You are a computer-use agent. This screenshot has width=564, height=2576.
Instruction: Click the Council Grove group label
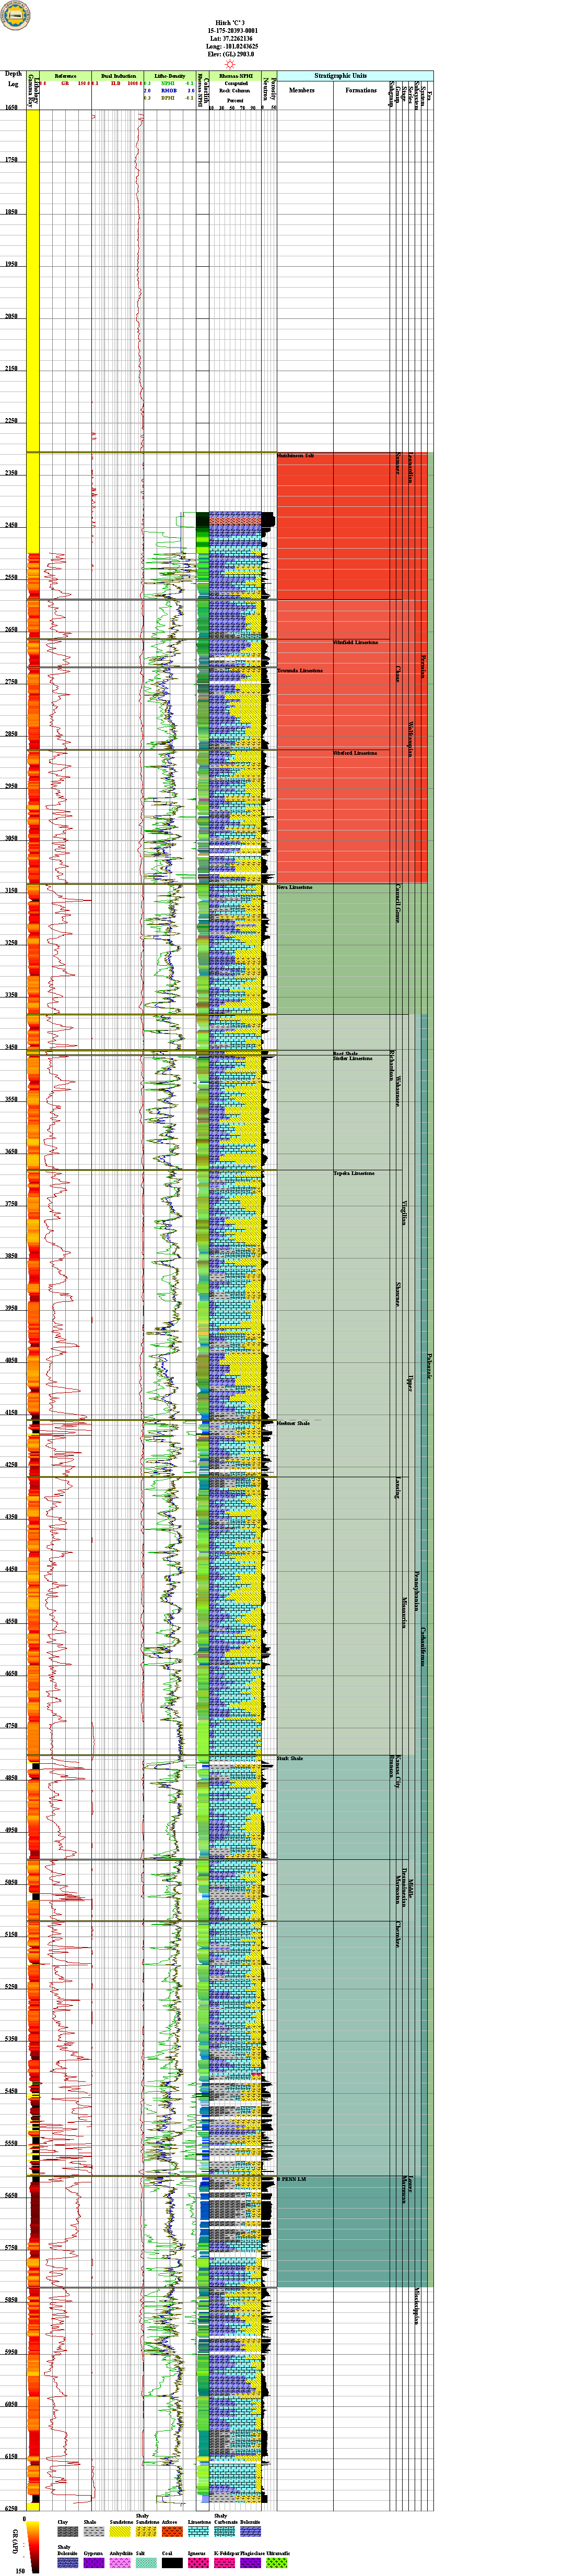pos(398,903)
